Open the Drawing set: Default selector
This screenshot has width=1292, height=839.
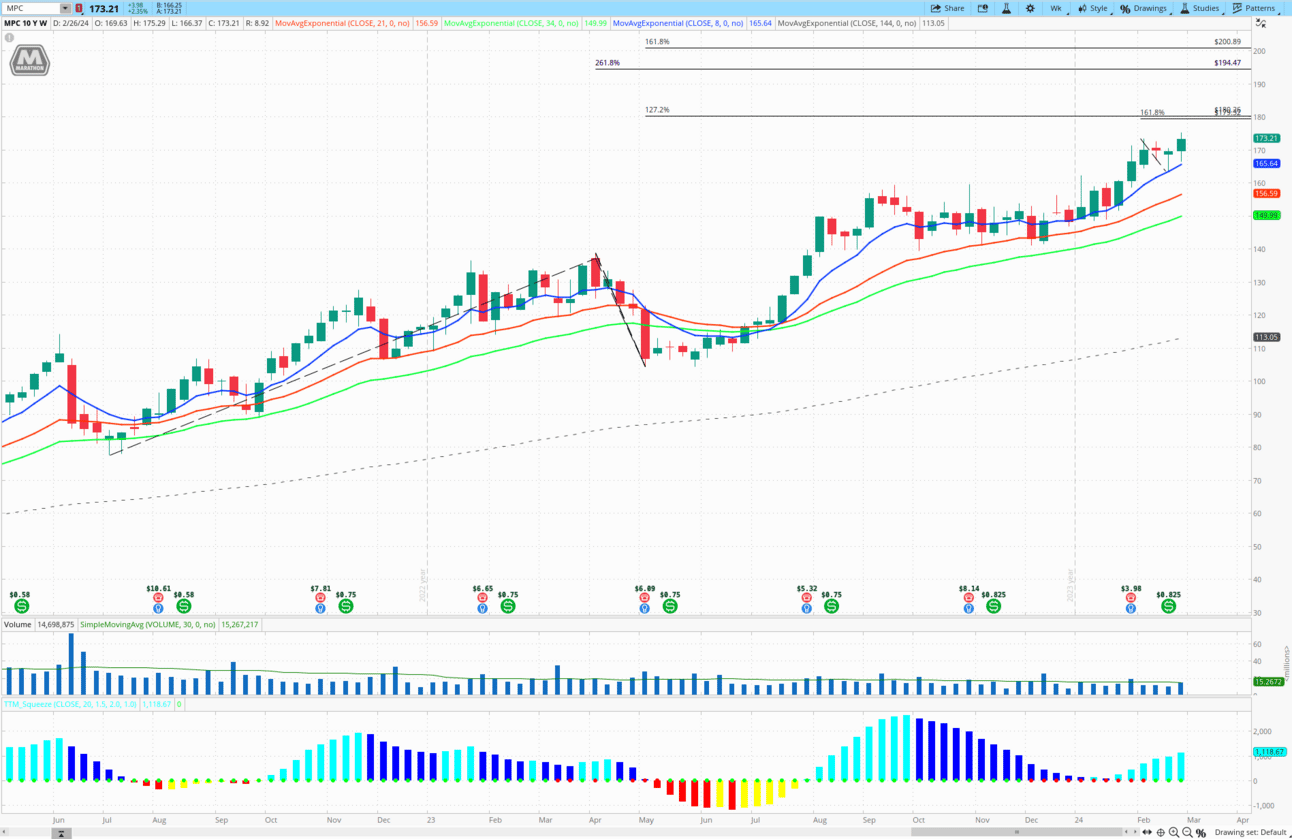click(1250, 832)
